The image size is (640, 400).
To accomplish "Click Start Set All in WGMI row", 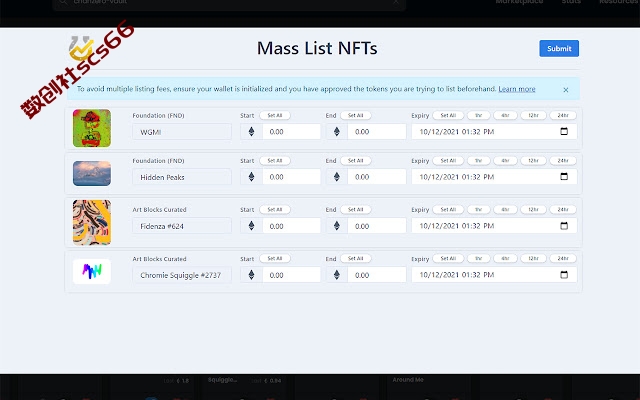I will point(275,116).
